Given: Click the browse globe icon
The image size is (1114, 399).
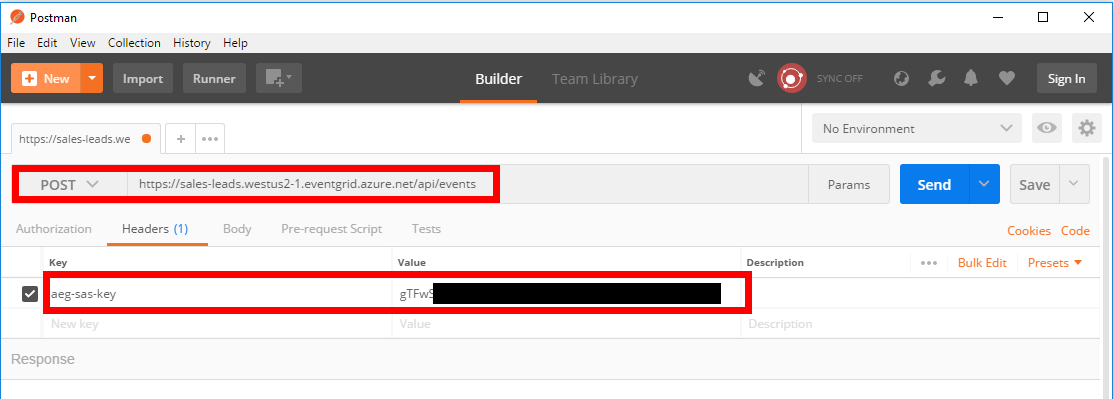Looking at the screenshot, I should pos(902,78).
